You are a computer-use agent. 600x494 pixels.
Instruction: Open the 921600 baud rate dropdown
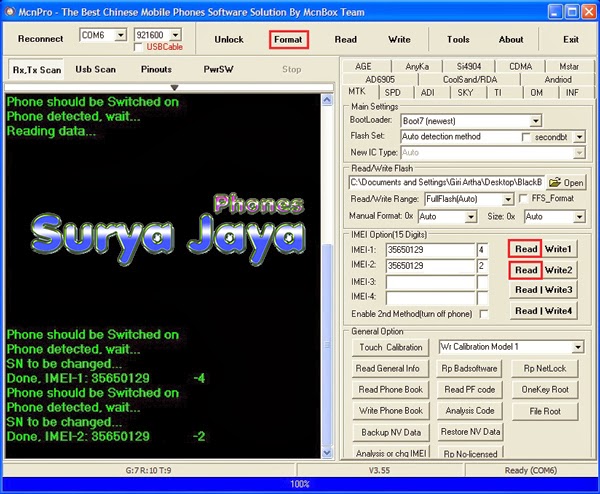tap(175, 35)
